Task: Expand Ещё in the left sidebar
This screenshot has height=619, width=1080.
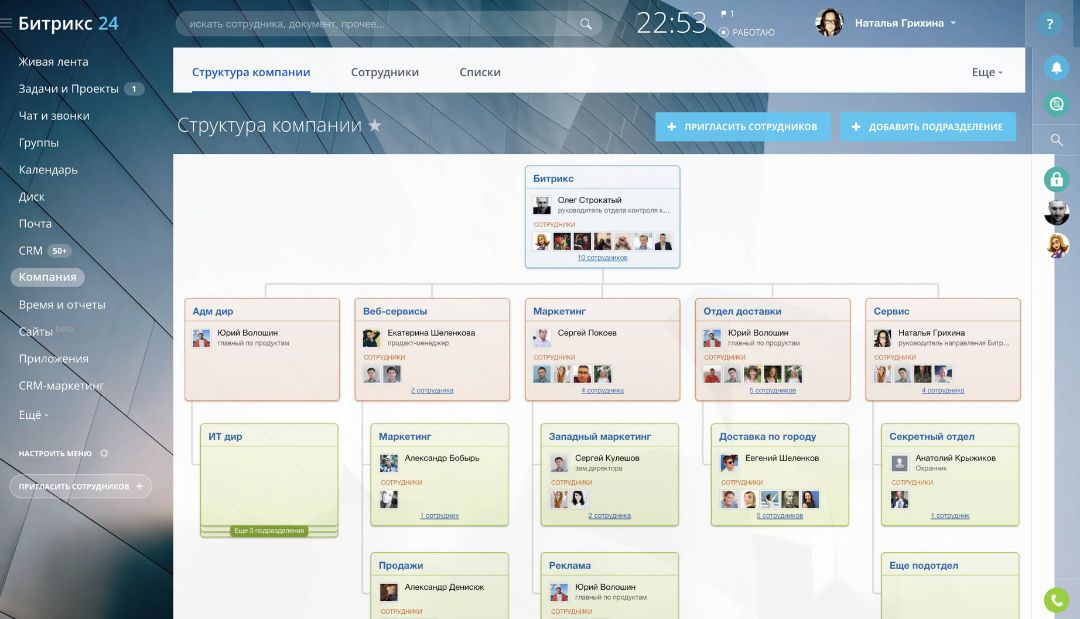Action: [x=33, y=415]
